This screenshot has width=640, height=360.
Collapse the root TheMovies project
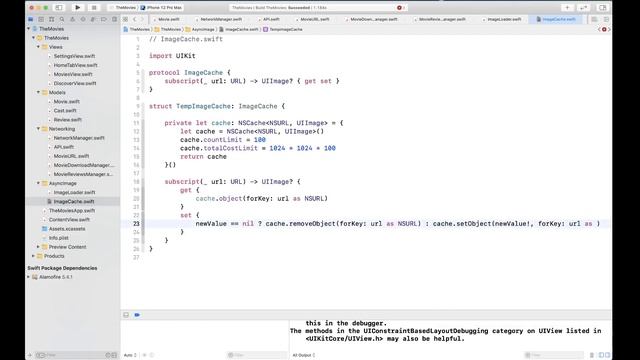coord(29,29)
